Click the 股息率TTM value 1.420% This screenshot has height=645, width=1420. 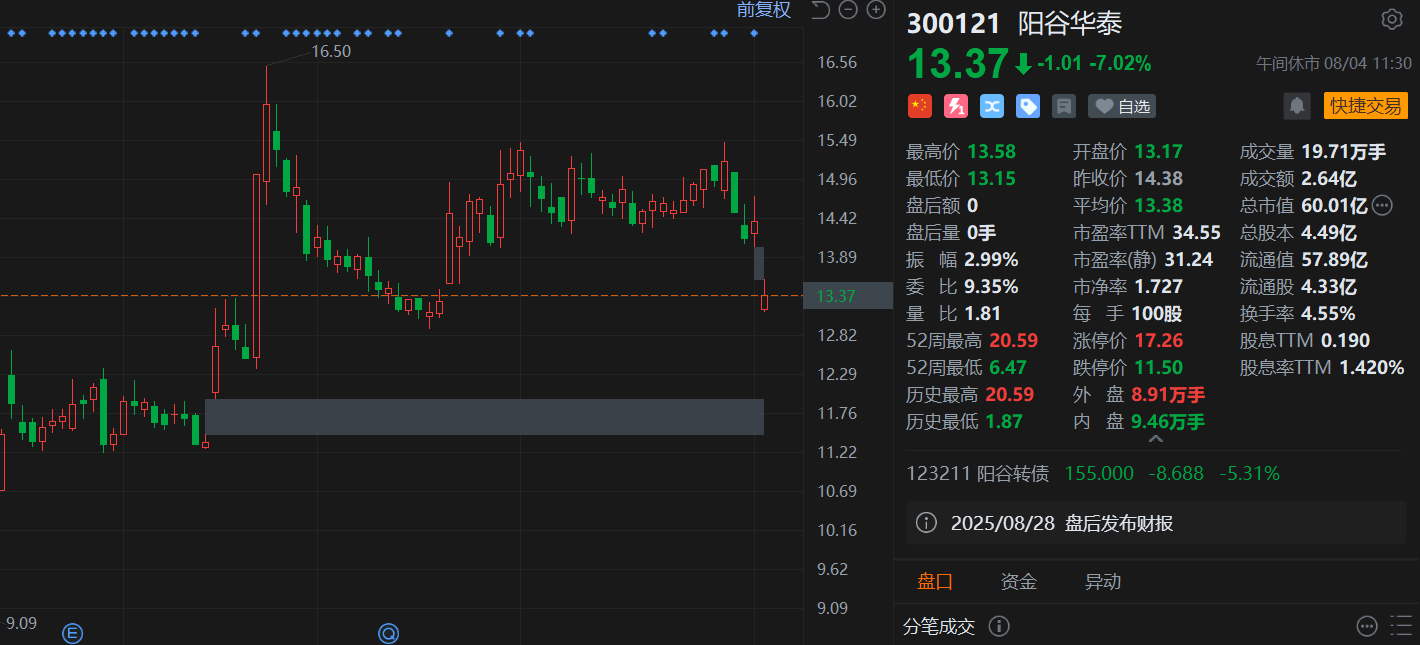click(x=1372, y=367)
